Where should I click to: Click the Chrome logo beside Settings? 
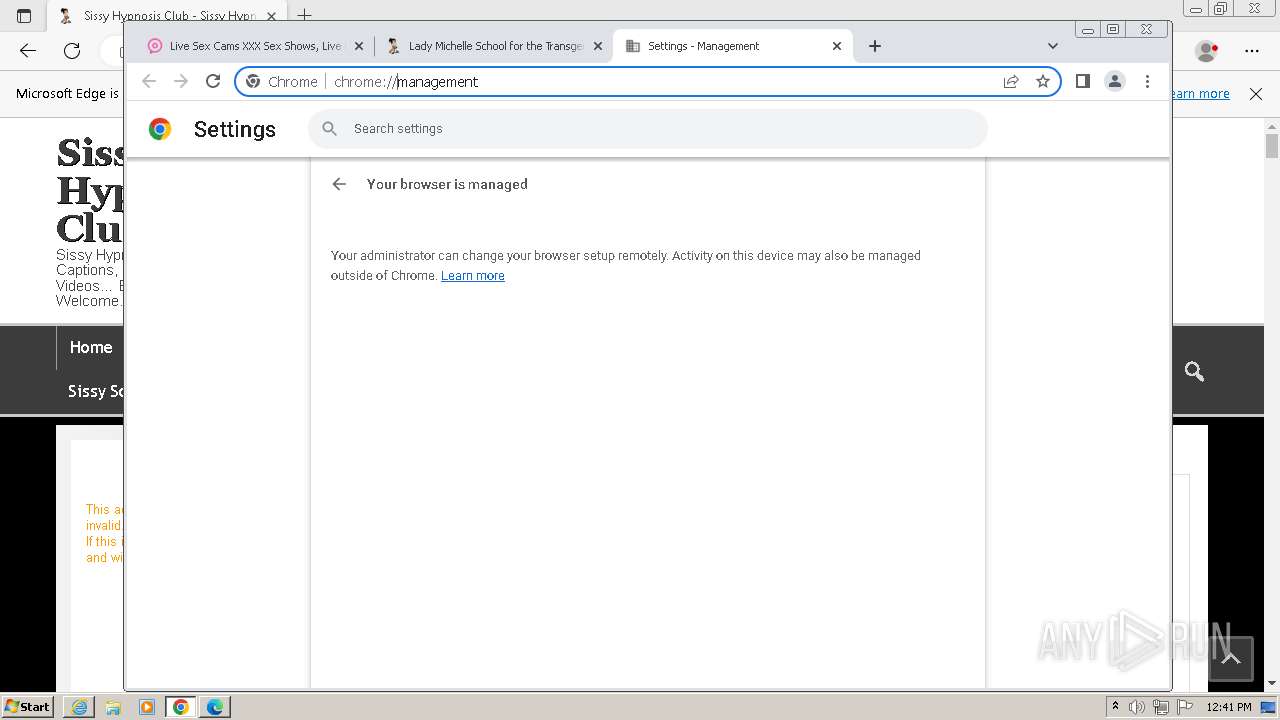[x=160, y=129]
